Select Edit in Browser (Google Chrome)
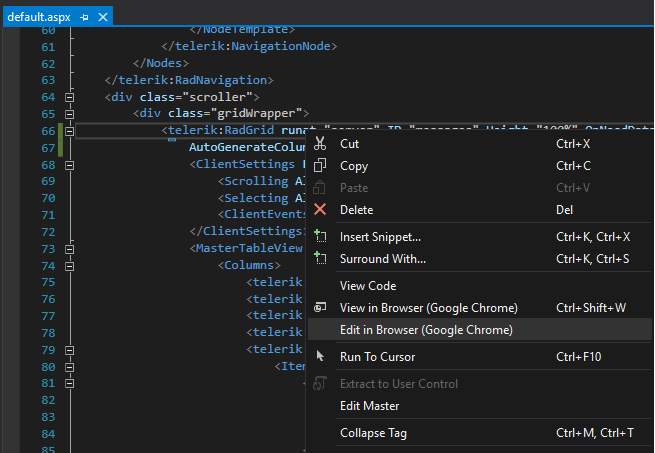Screen dimensions: 655x453 [480, 330]
